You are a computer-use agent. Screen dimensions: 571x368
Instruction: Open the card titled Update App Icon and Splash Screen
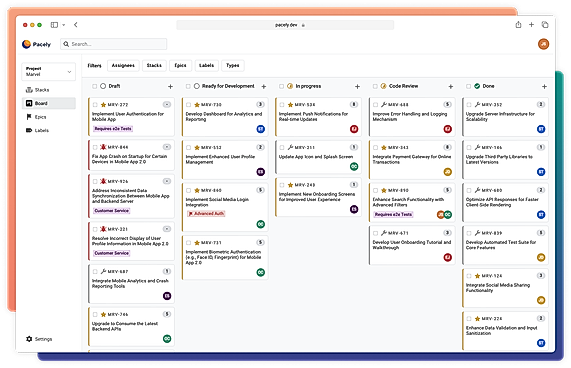pos(318,157)
